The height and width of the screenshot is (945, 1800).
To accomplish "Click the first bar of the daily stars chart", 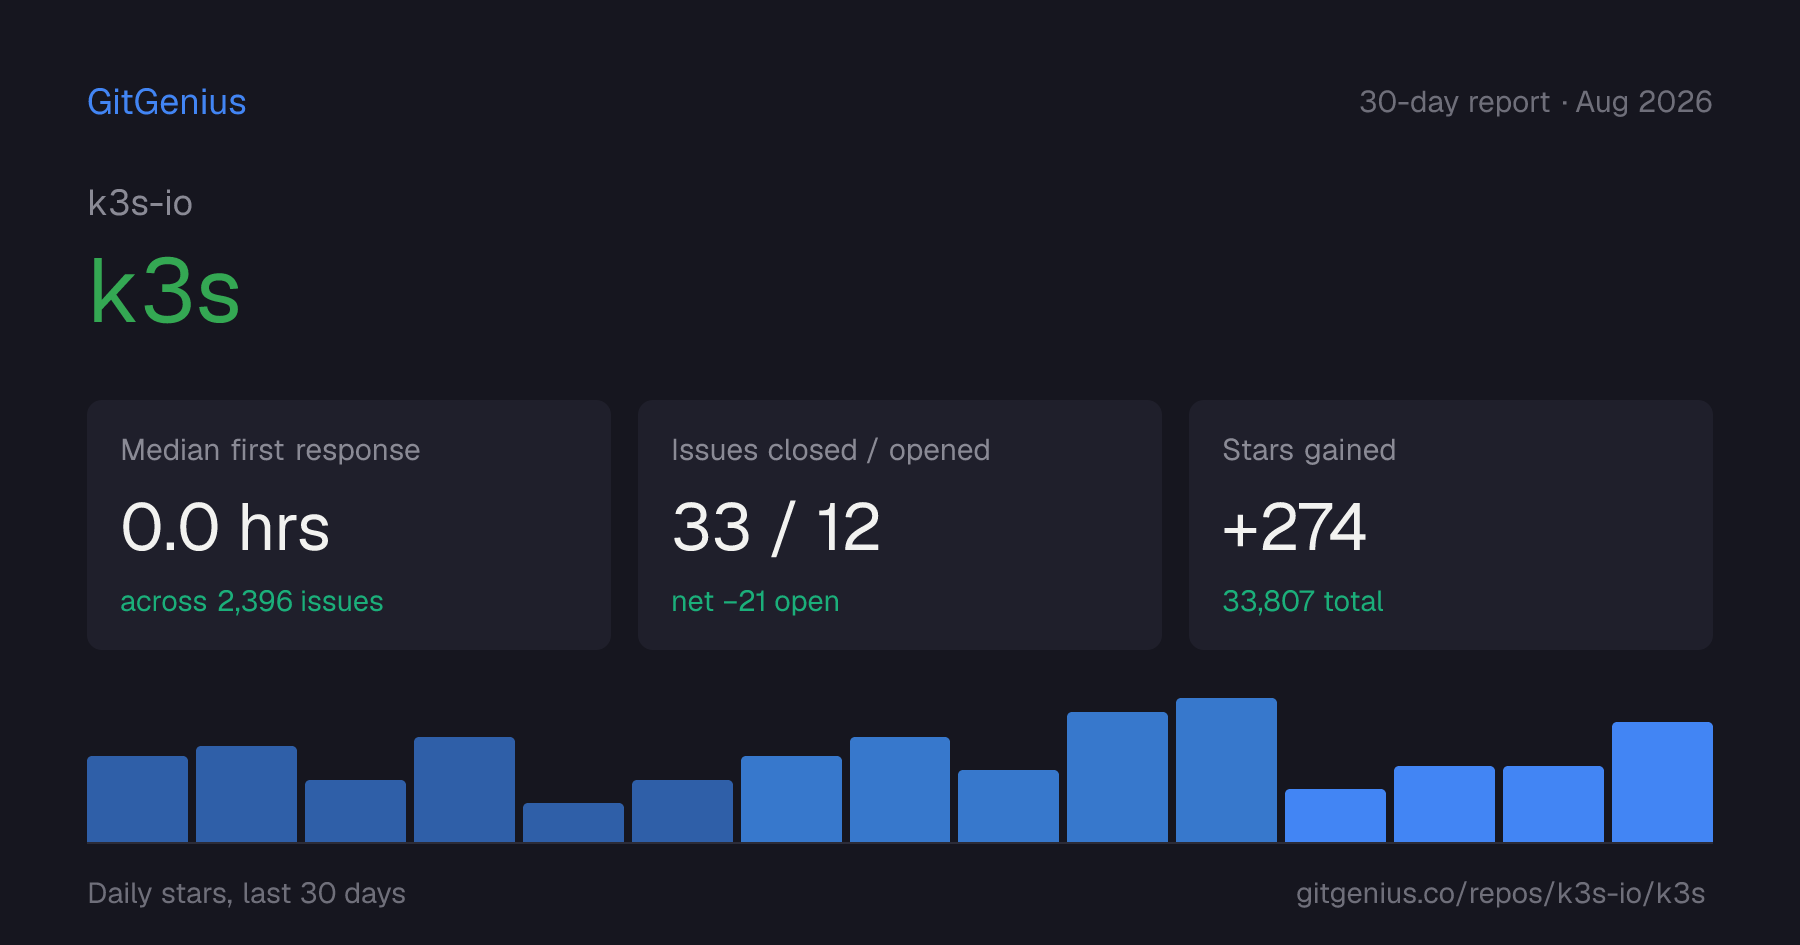I will click(137, 799).
